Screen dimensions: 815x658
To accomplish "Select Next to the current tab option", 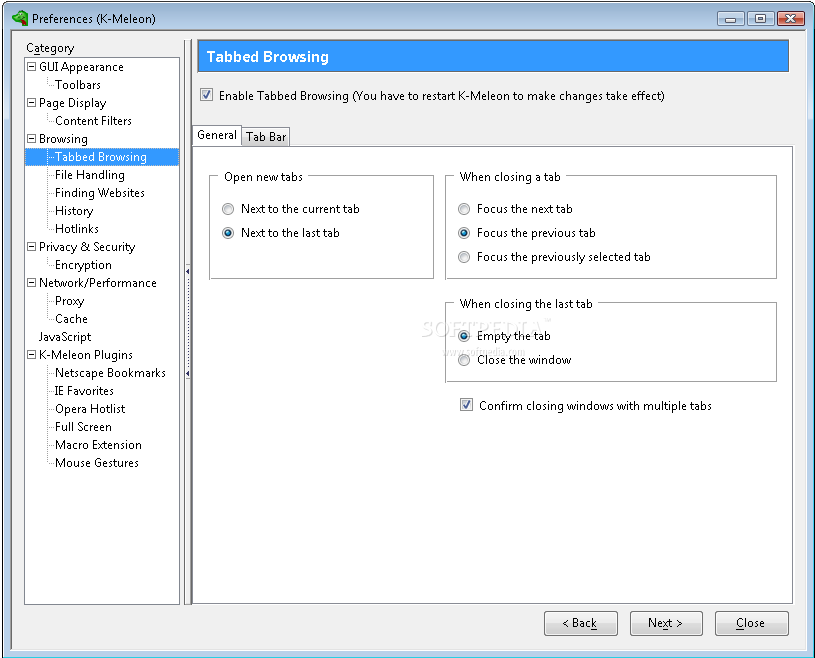I will click(x=228, y=209).
